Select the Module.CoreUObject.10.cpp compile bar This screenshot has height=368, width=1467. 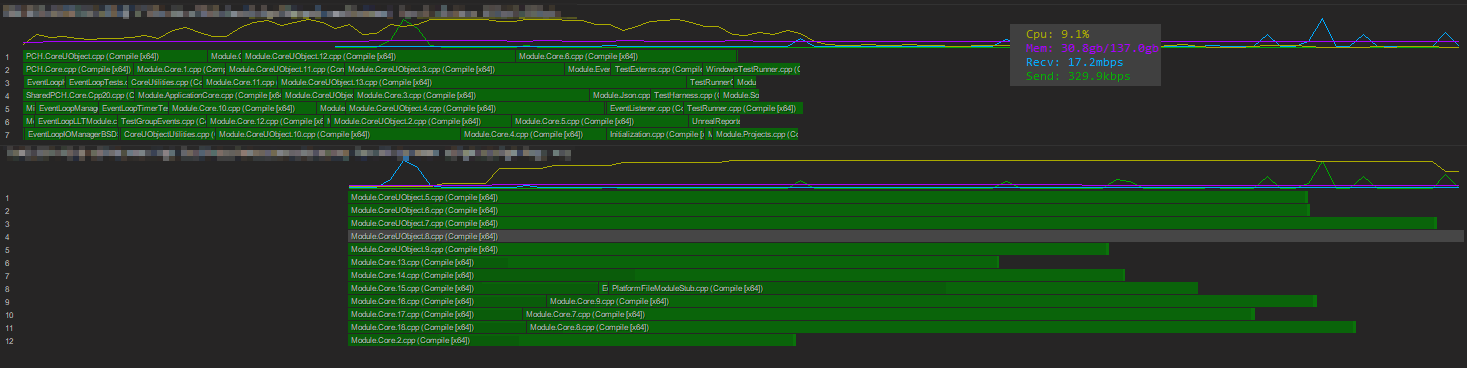338,134
